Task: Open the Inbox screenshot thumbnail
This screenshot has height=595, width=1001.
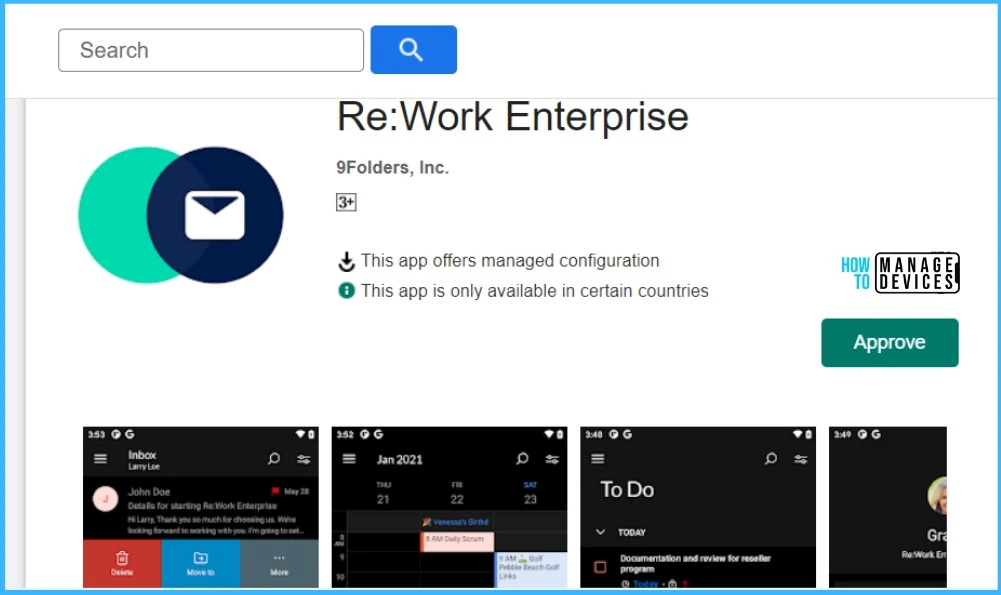Action: point(200,508)
